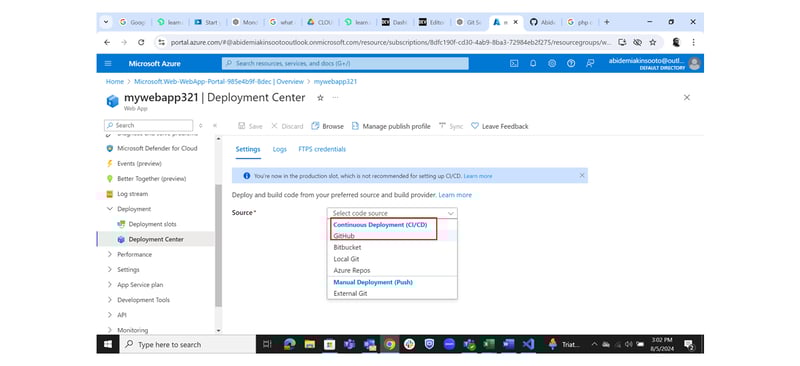Click the sidebar scrollbar thumb

tap(219, 245)
